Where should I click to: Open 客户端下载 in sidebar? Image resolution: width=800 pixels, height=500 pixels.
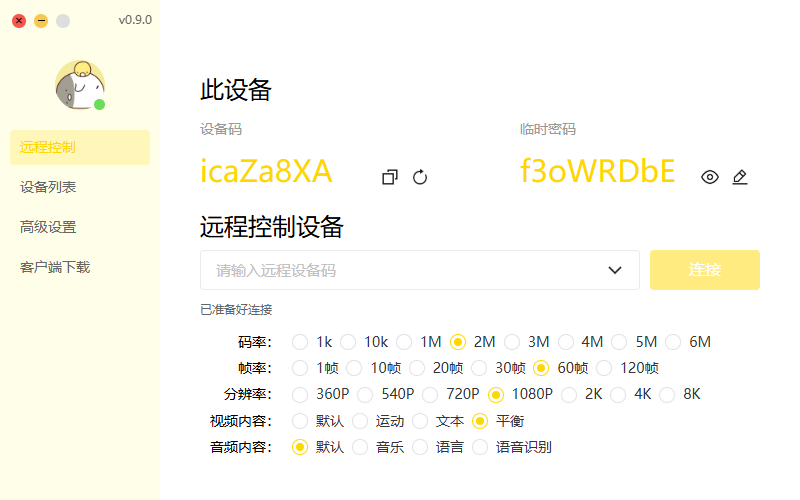pos(80,267)
